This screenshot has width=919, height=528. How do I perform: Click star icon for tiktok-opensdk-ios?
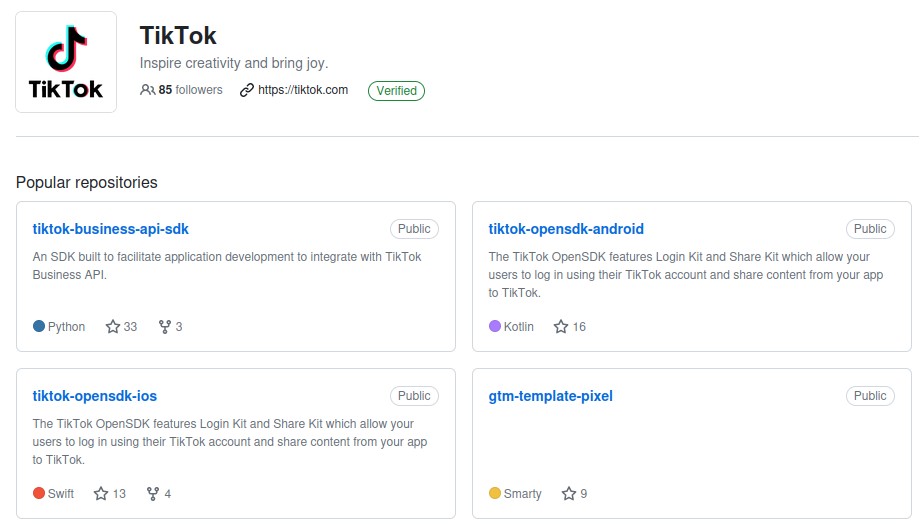click(101, 494)
